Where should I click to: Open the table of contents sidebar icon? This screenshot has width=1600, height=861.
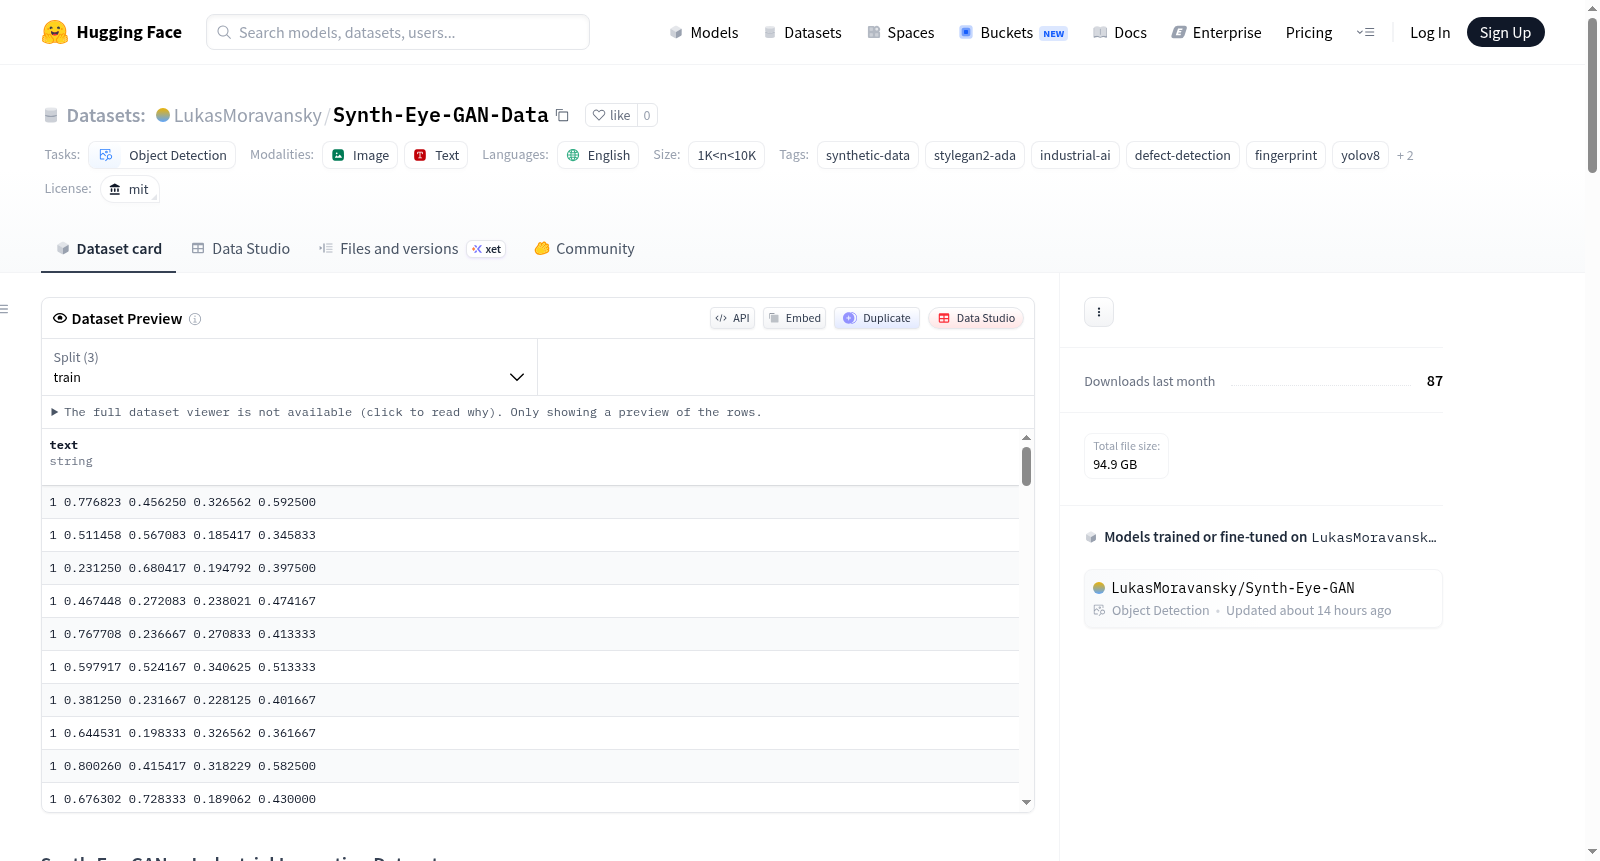[x=5, y=309]
